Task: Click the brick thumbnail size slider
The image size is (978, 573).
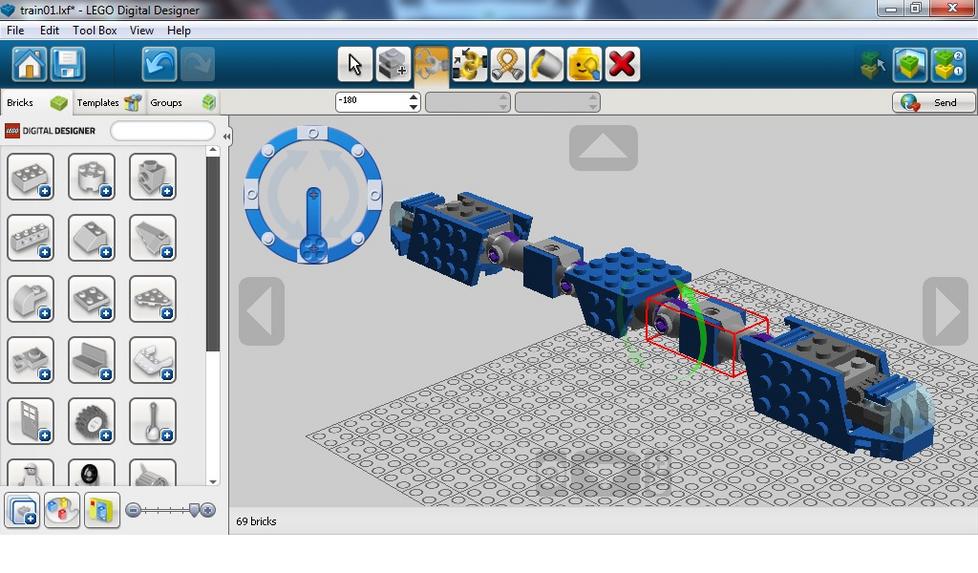Action: pos(170,510)
